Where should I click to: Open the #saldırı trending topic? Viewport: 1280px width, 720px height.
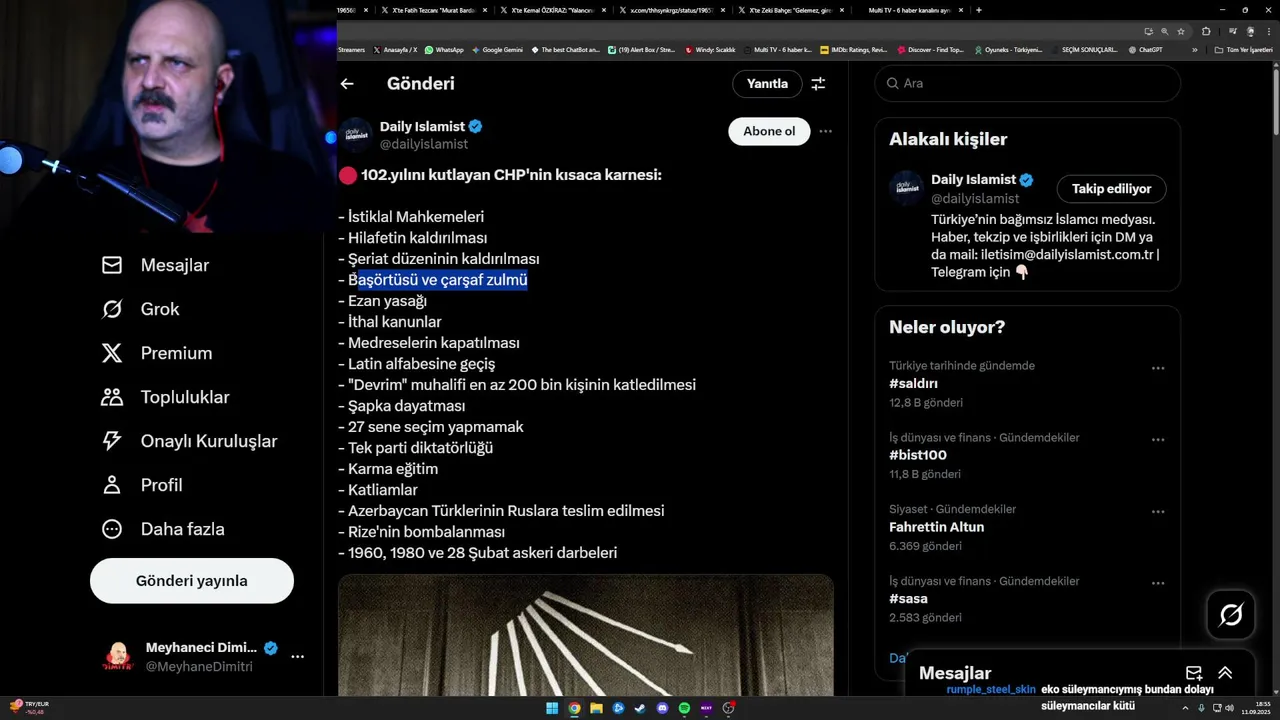pyautogui.click(x=913, y=384)
